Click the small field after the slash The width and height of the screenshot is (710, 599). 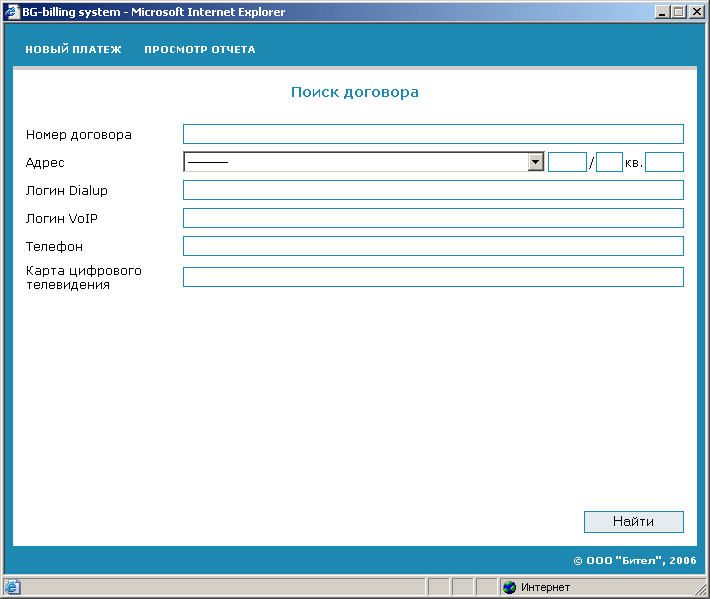pyautogui.click(x=609, y=162)
